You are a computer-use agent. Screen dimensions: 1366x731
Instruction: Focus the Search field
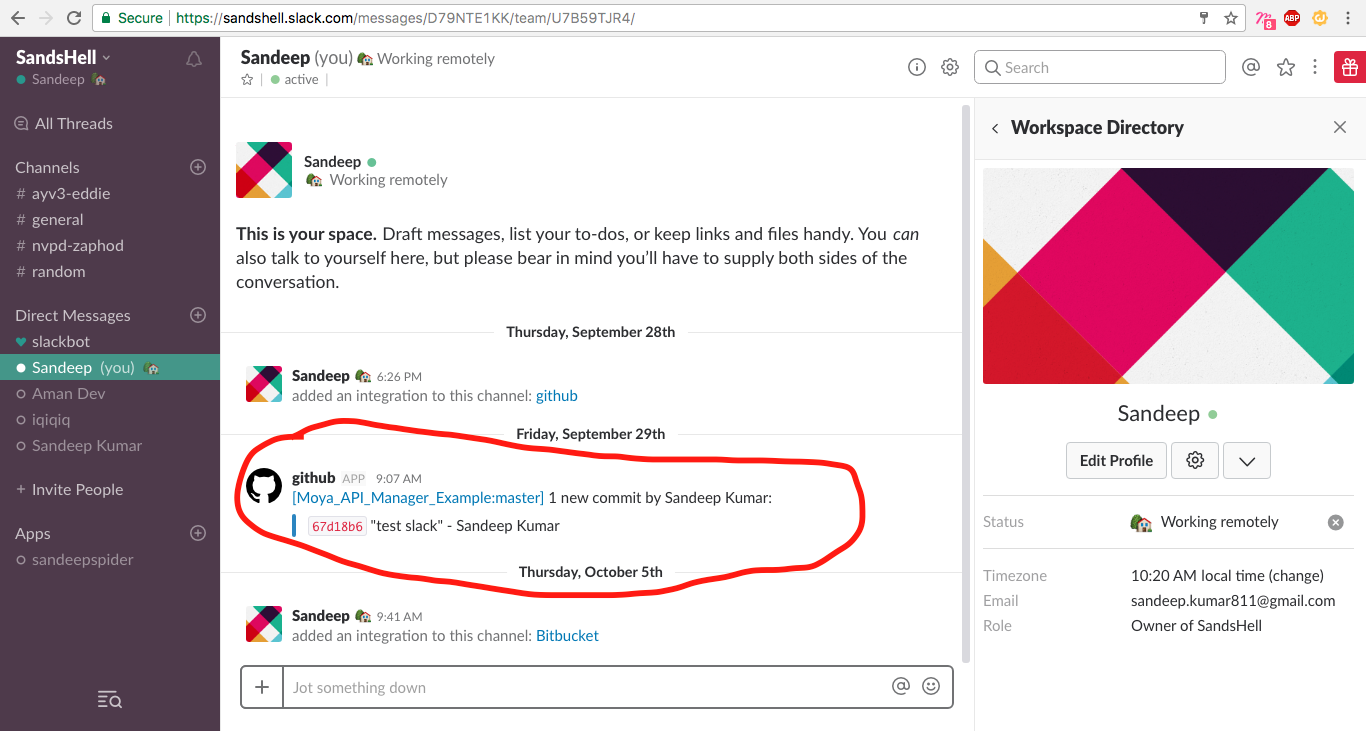[x=1099, y=67]
